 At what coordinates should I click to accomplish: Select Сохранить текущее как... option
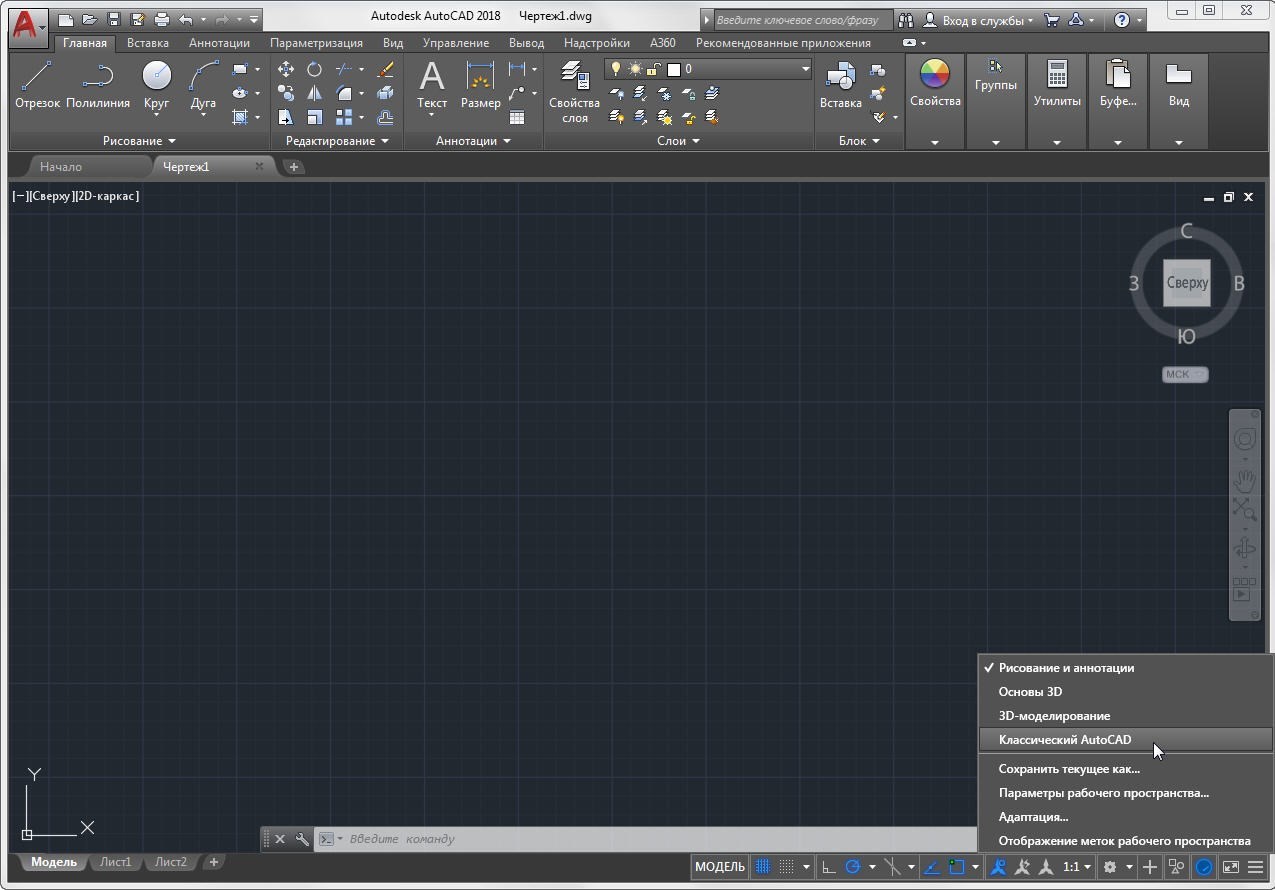(x=1069, y=769)
